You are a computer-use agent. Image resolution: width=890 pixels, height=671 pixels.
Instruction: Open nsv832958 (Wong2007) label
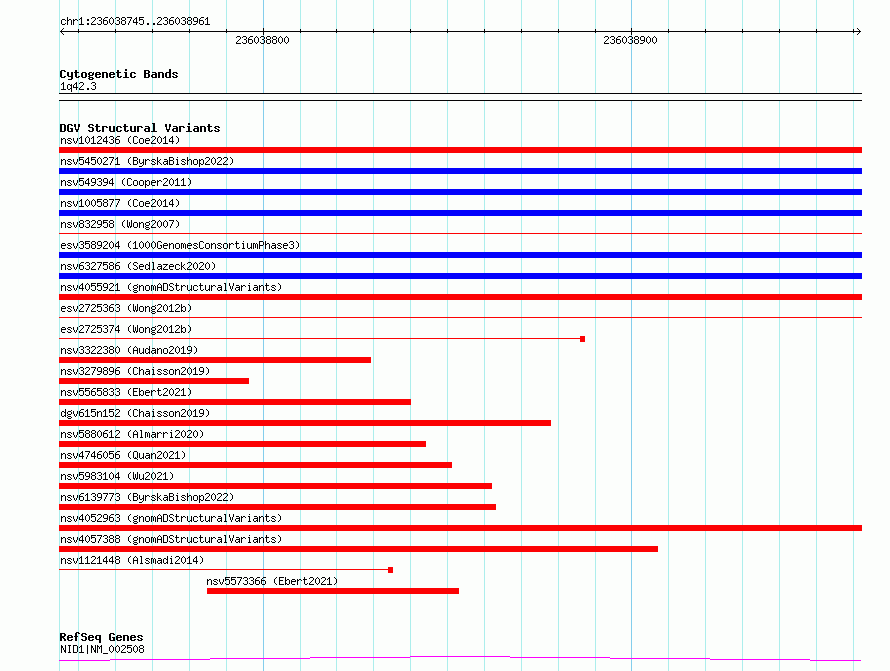tap(120, 224)
